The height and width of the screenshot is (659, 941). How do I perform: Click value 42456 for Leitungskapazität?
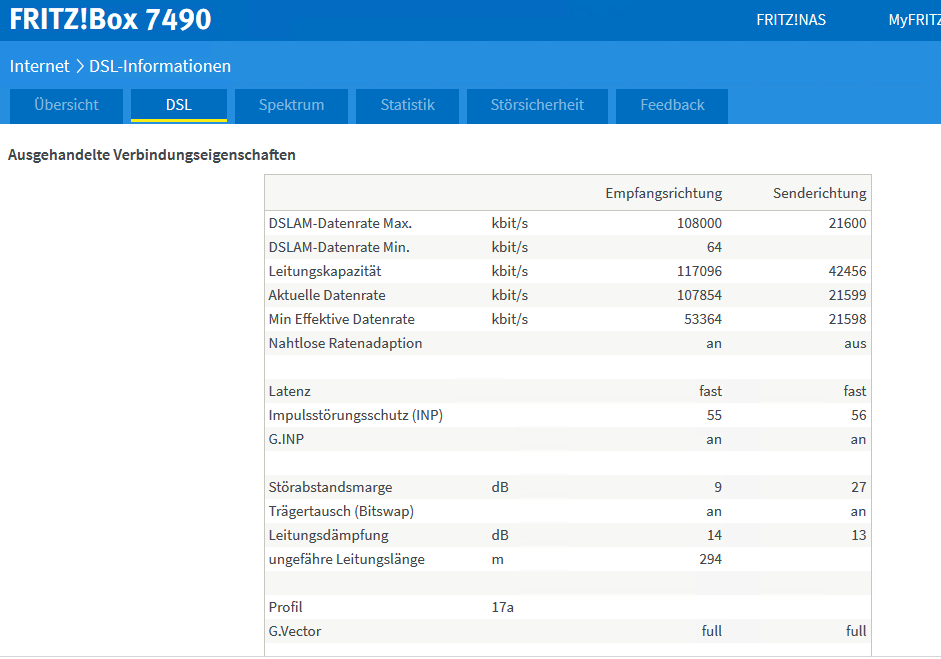pos(847,271)
